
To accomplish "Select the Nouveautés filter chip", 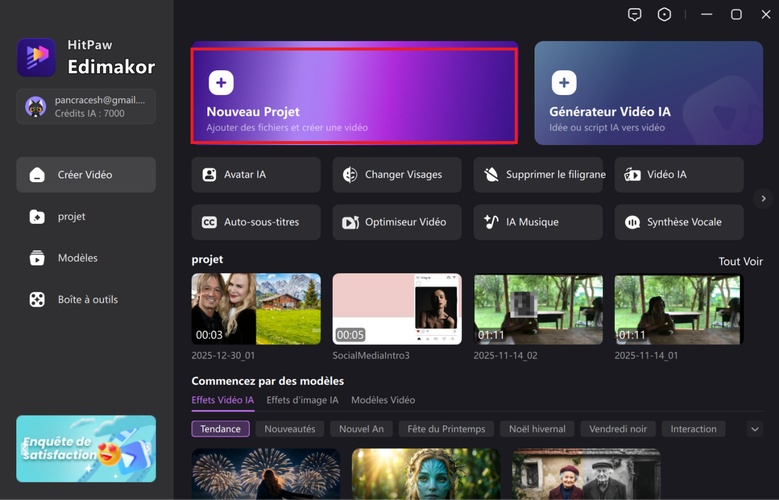I will coord(290,429).
